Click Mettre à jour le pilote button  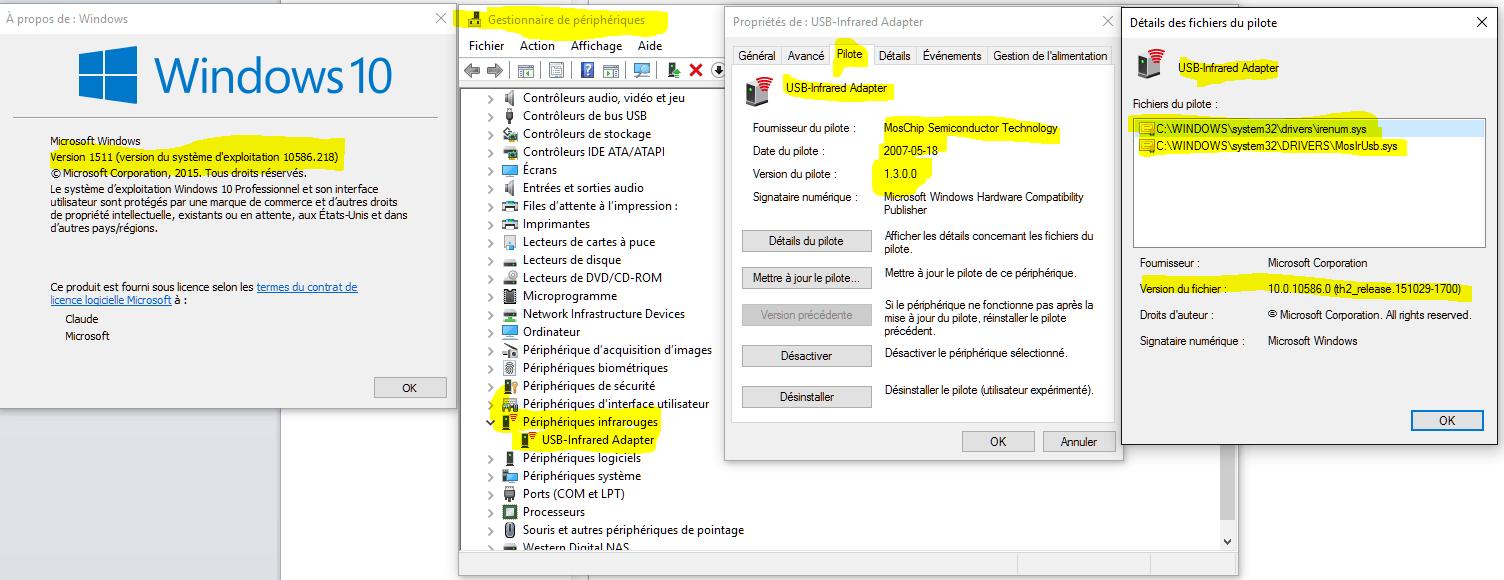point(806,278)
